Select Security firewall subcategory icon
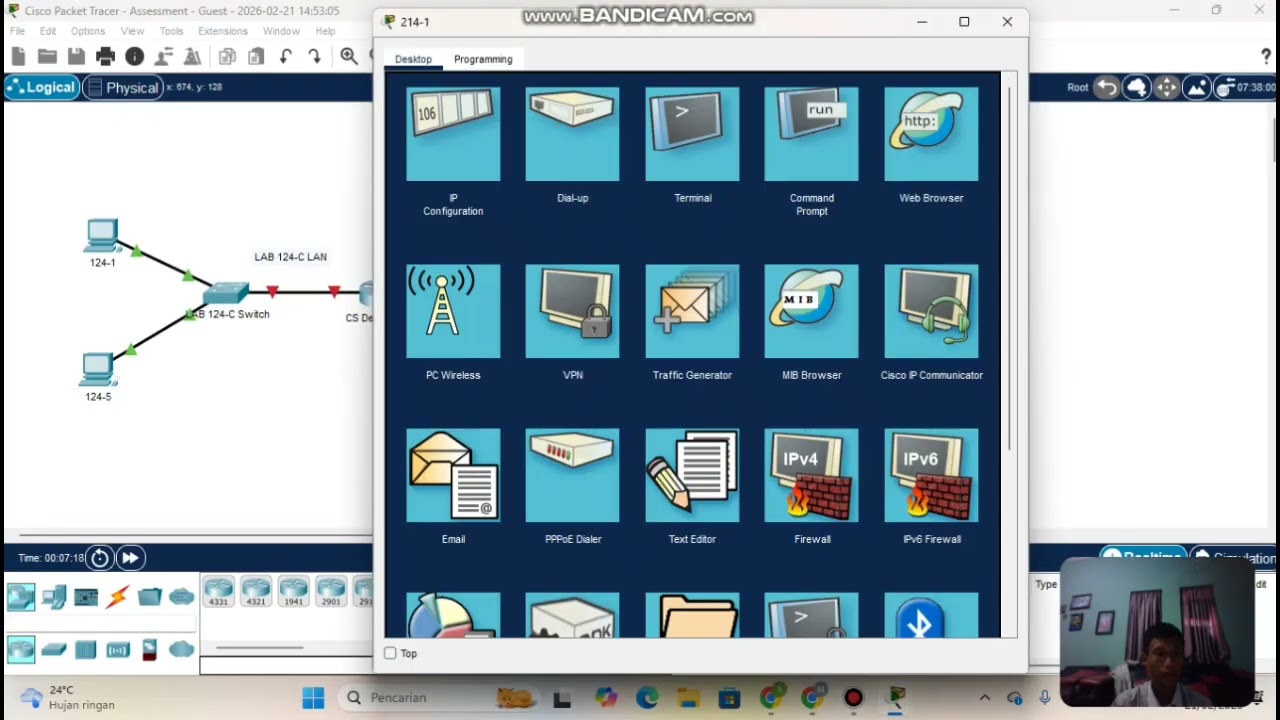This screenshot has width=1280, height=720. pyautogui.click(x=150, y=650)
